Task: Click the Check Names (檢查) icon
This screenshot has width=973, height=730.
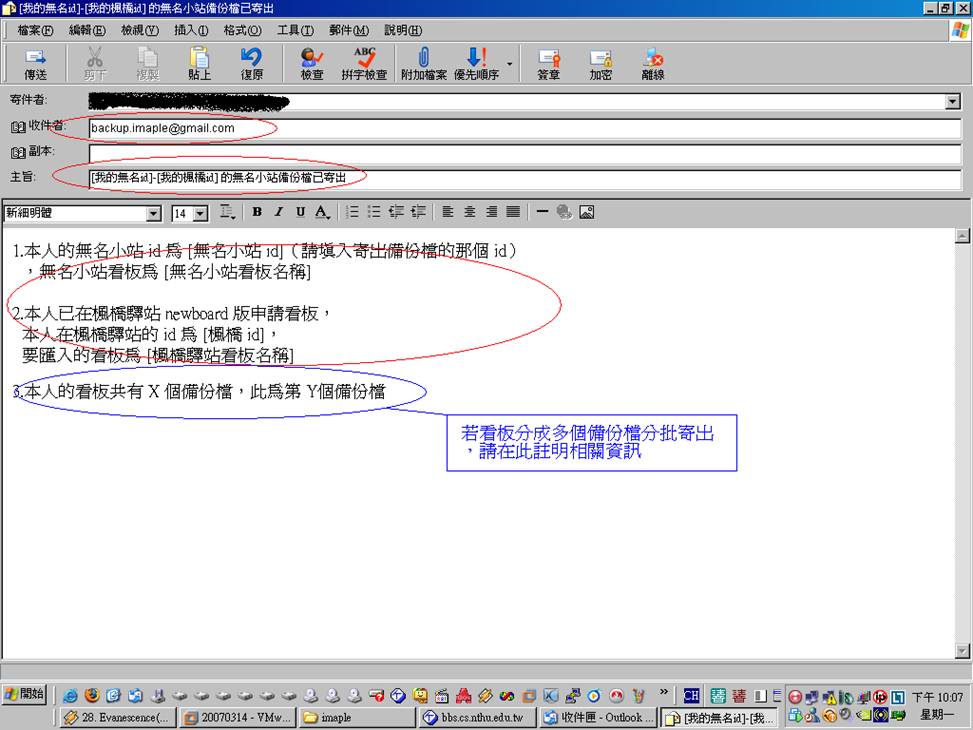Action: click(312, 64)
